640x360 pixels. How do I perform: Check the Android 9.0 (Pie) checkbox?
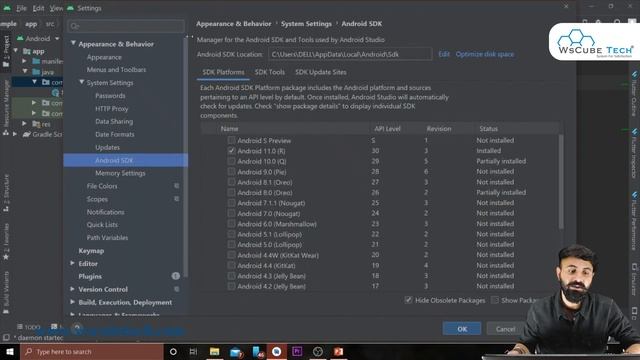(231, 172)
